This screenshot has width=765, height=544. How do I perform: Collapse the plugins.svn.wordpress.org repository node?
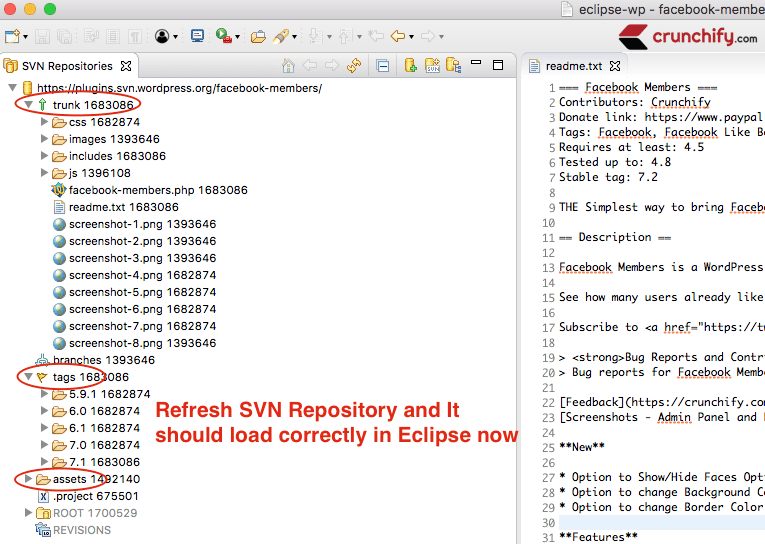click(x=13, y=88)
